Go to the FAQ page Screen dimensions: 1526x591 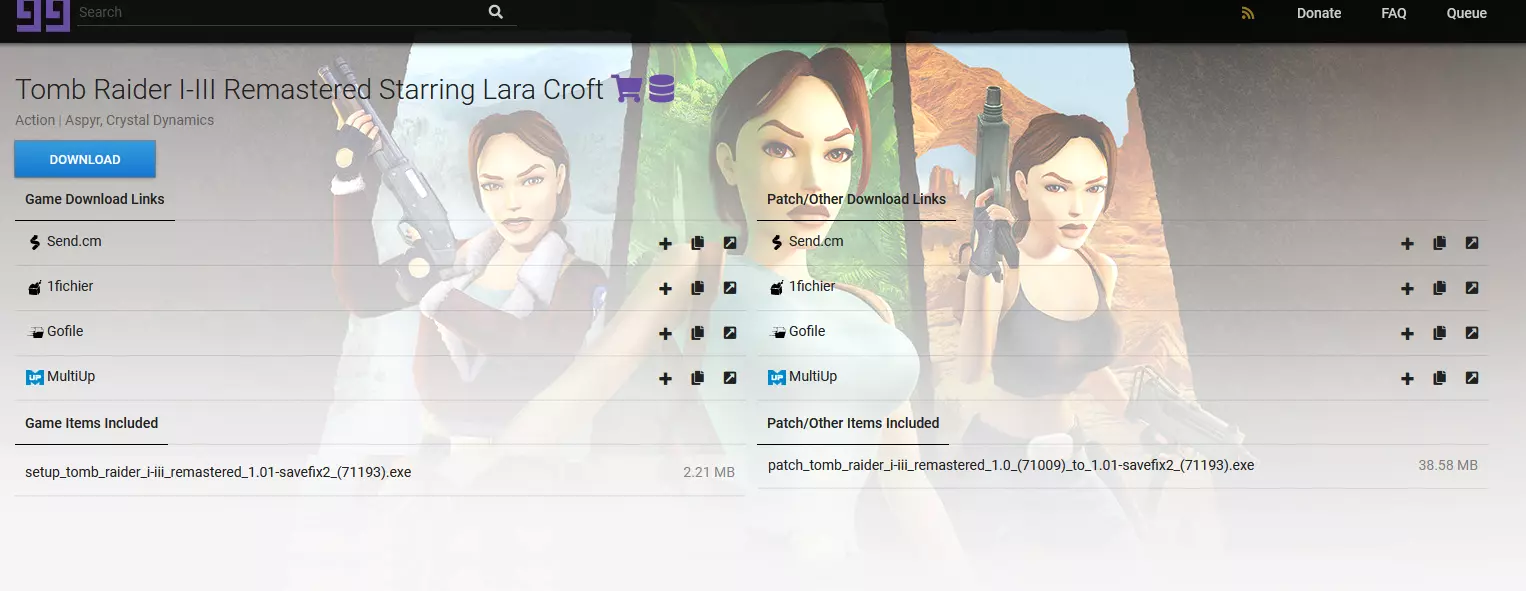pos(1394,13)
